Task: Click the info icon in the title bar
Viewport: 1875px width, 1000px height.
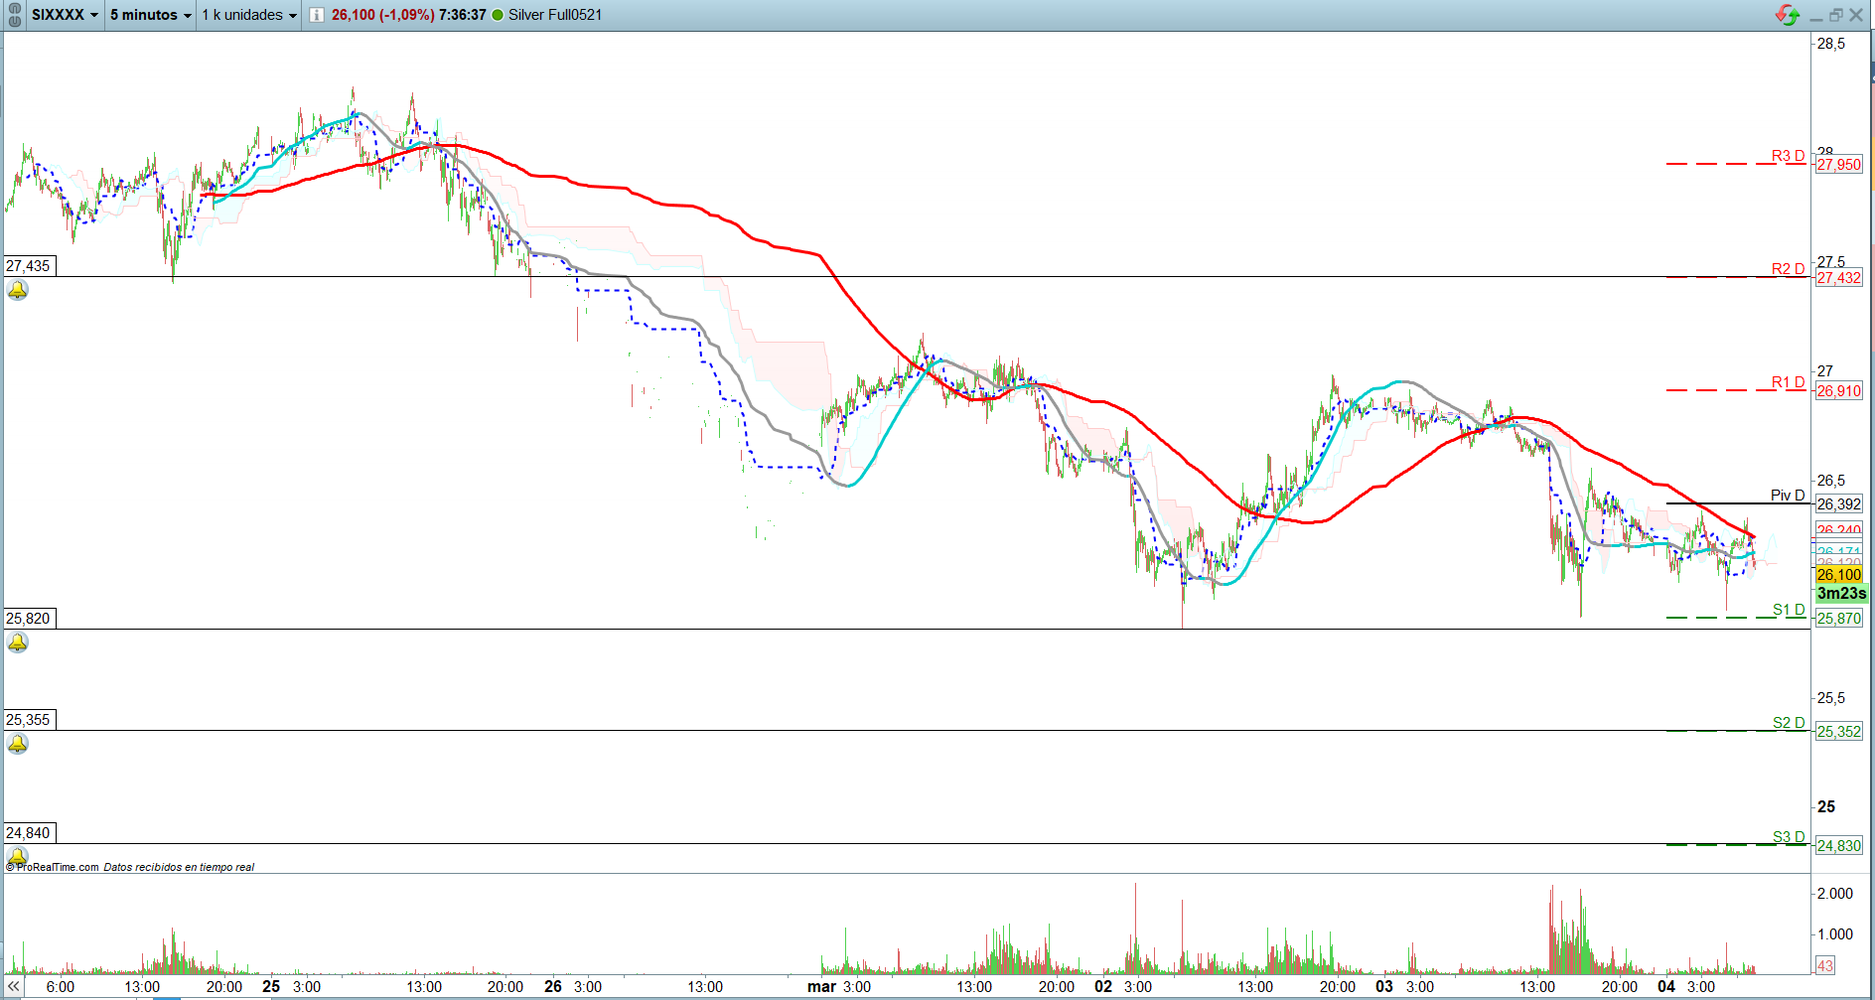Action: pyautogui.click(x=316, y=15)
